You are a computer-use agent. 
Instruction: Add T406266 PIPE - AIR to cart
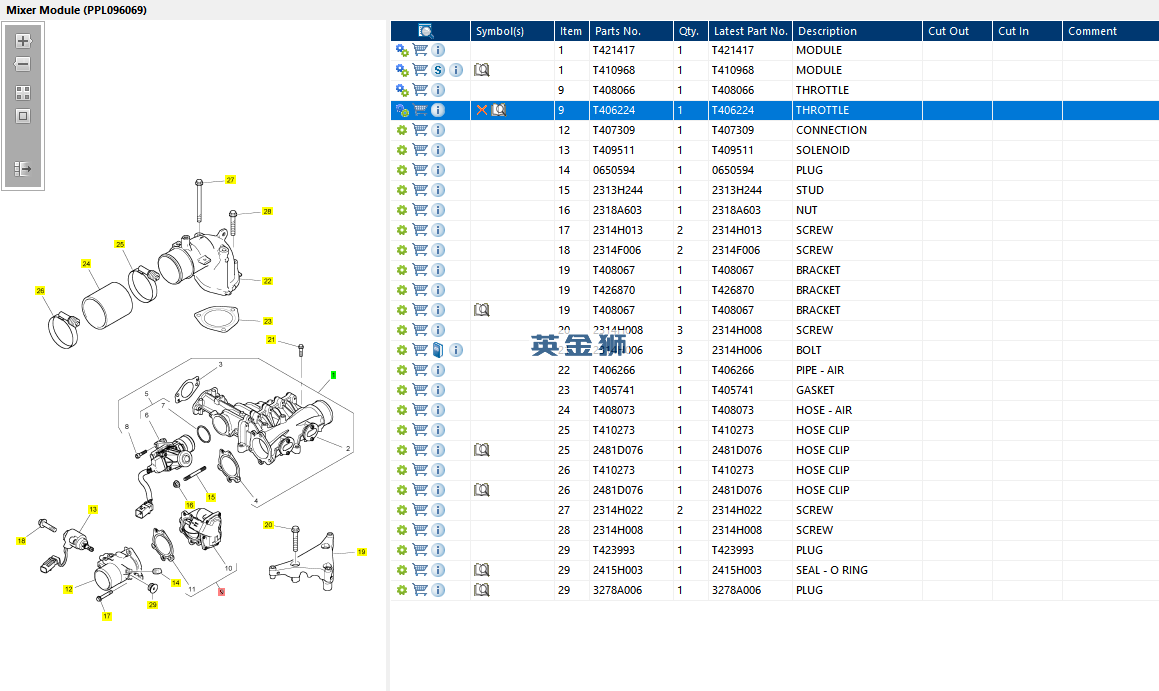(x=420, y=370)
